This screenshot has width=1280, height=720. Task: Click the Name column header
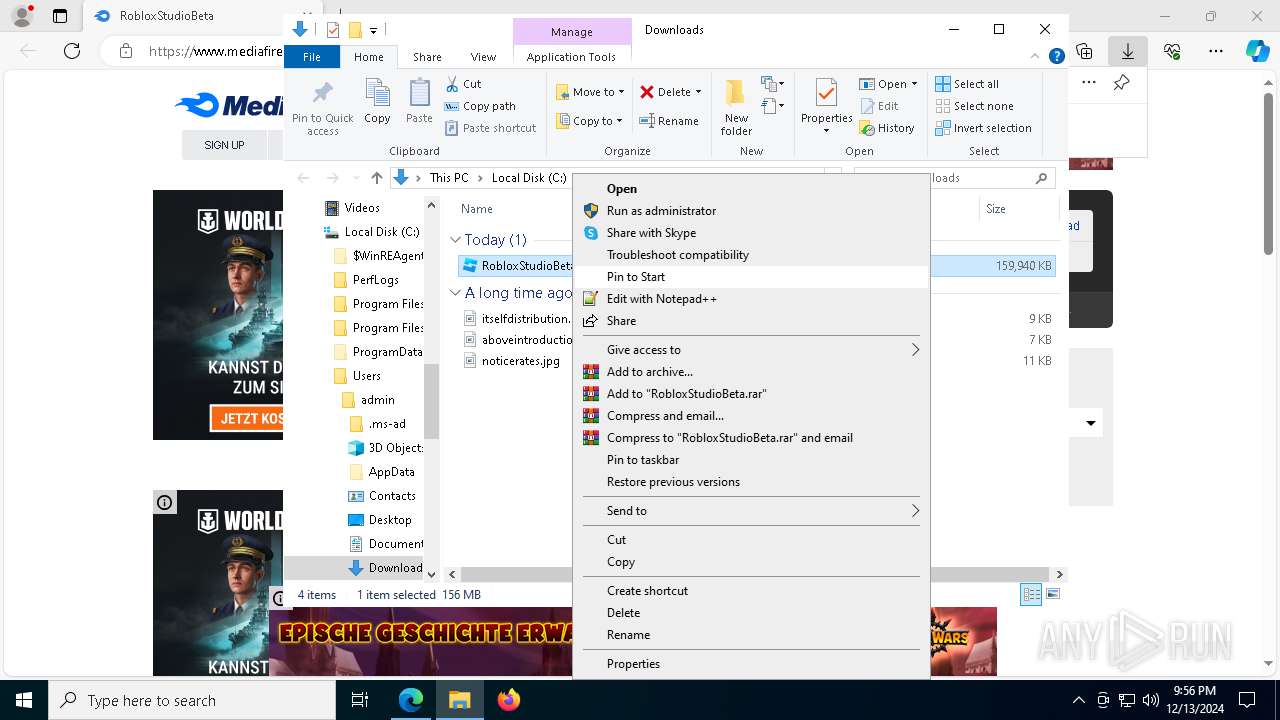[x=477, y=209]
